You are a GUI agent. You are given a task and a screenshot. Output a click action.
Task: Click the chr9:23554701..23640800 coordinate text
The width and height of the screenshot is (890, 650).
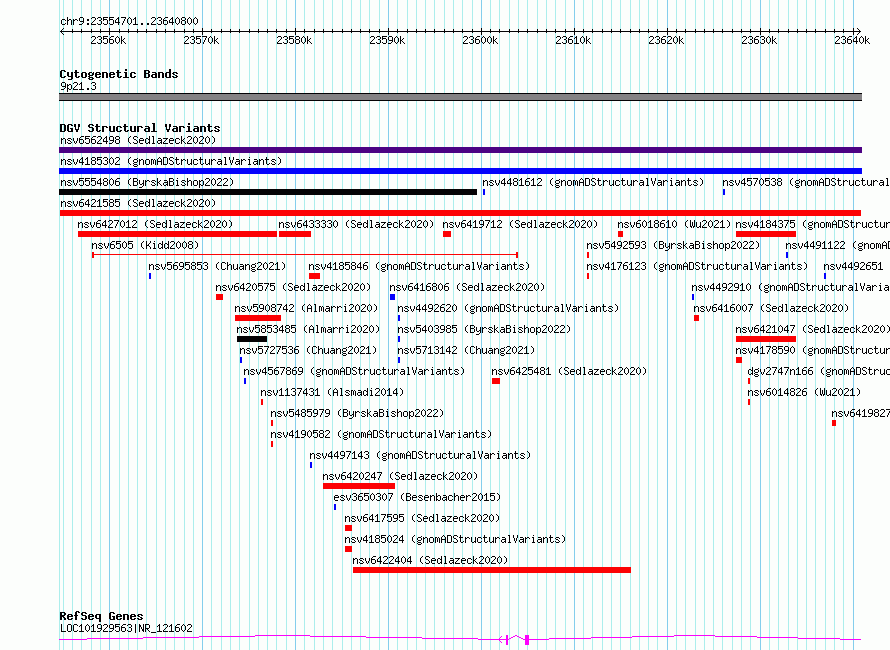[x=129, y=22]
